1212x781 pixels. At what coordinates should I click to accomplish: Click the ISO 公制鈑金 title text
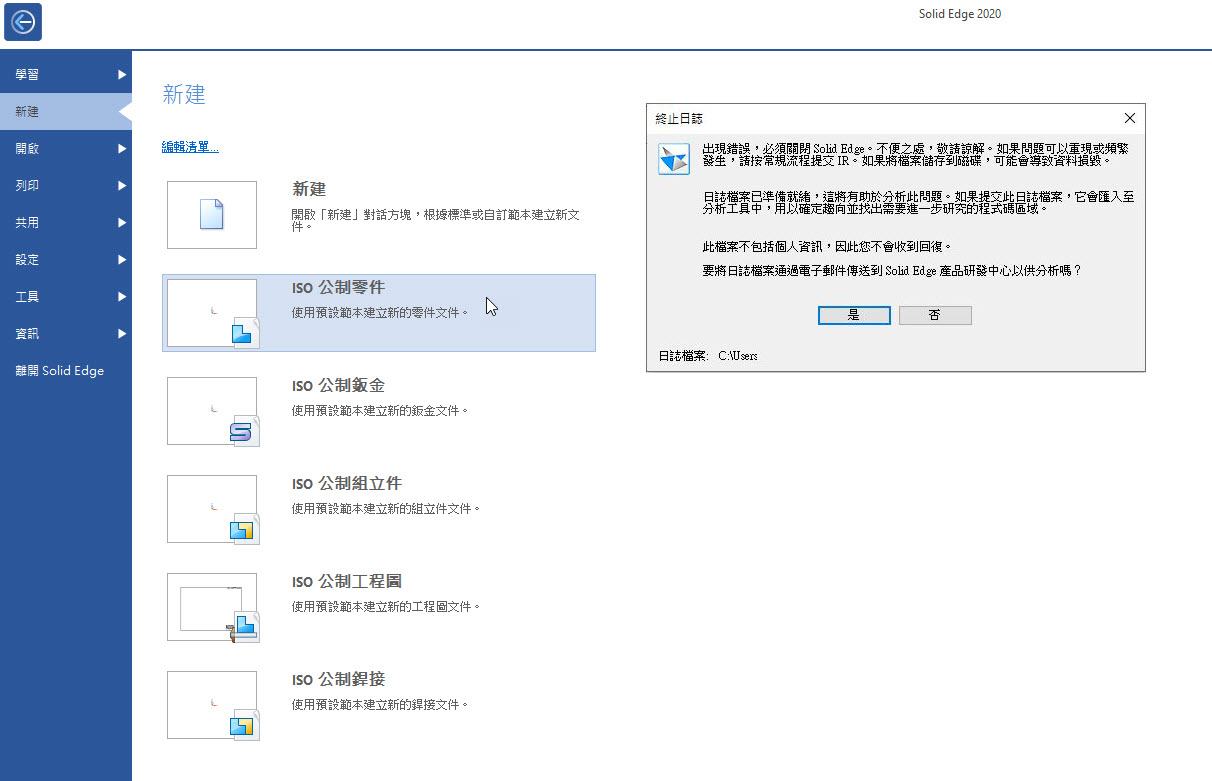coord(338,386)
